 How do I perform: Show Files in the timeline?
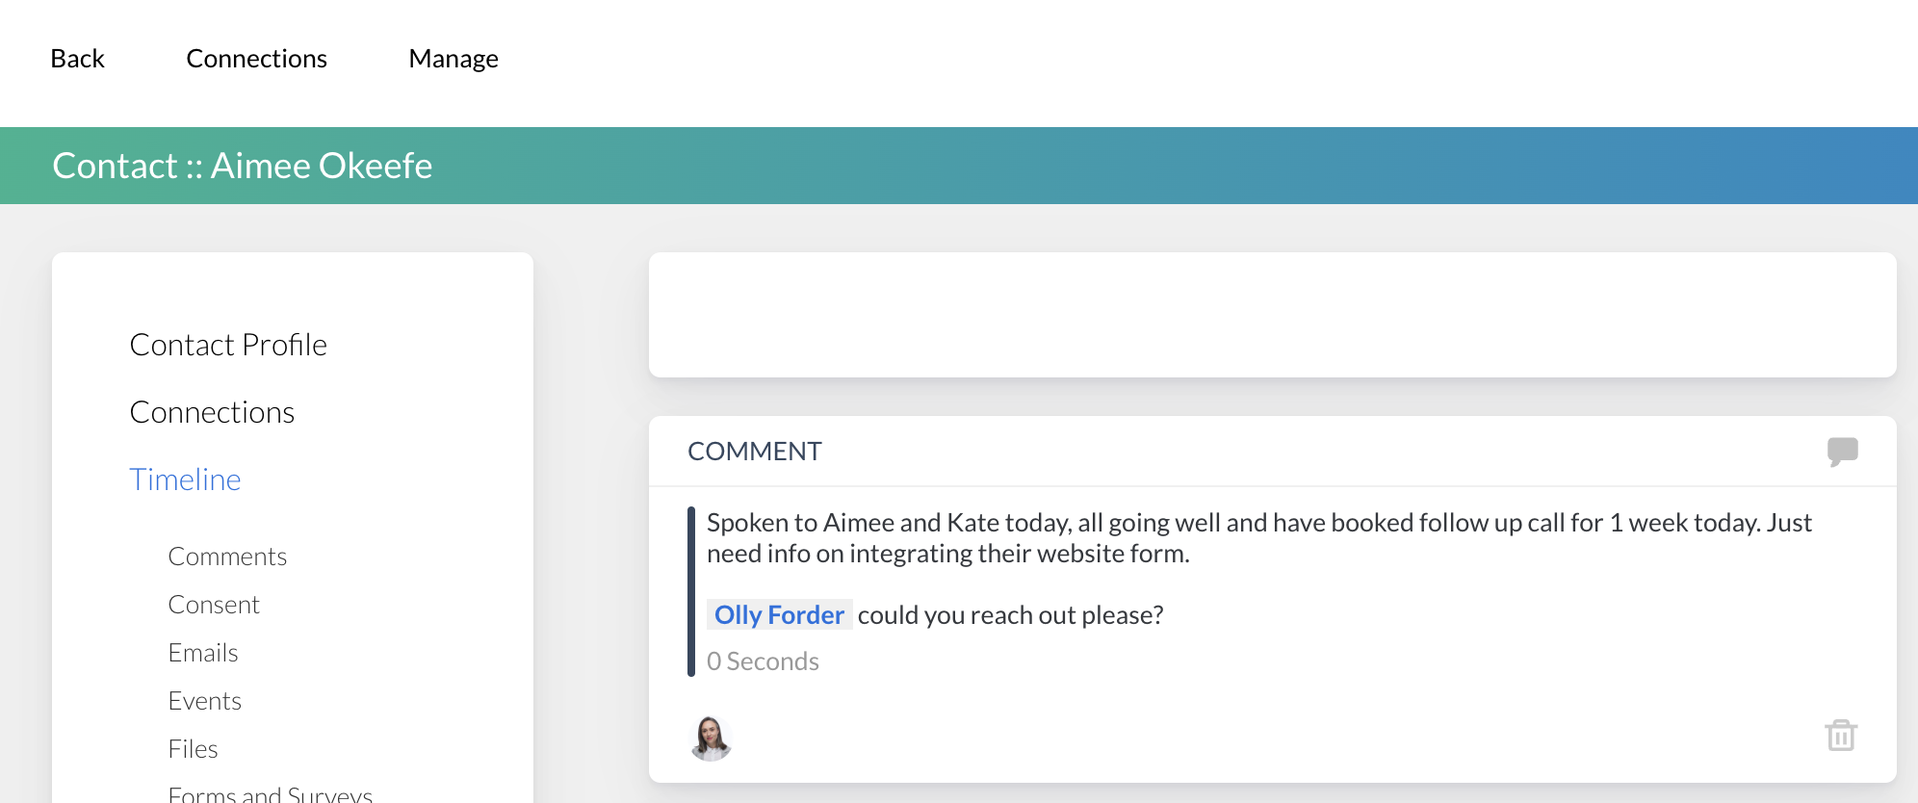(193, 748)
